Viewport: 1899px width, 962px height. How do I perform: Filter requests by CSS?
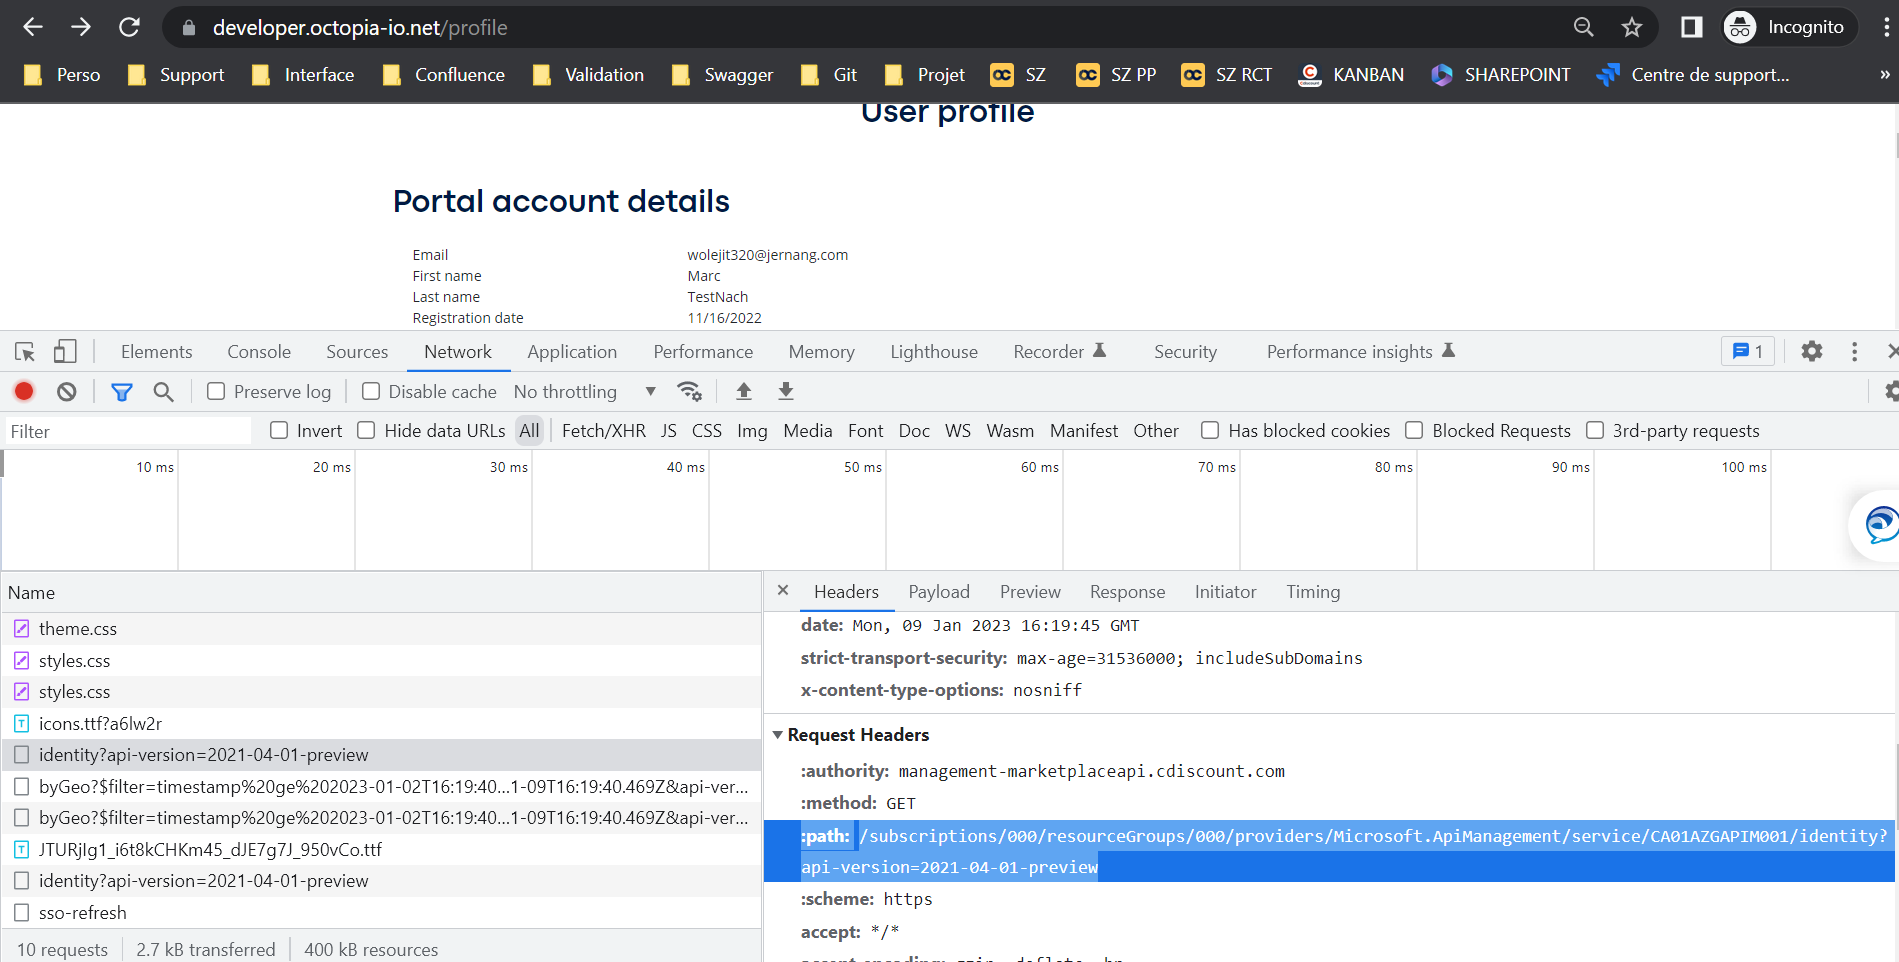(706, 431)
